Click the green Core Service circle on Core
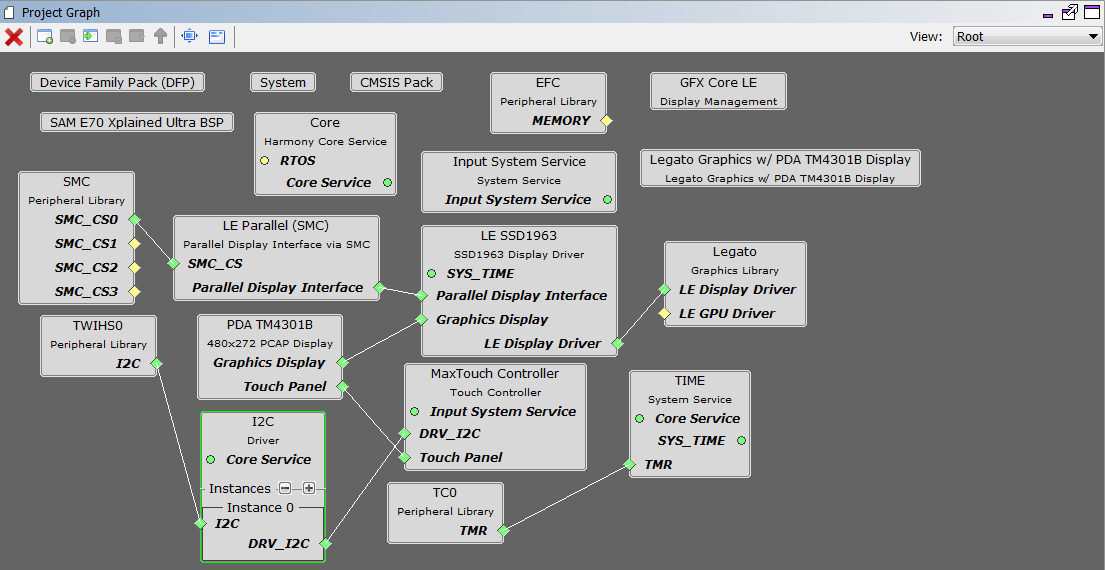 tap(387, 182)
